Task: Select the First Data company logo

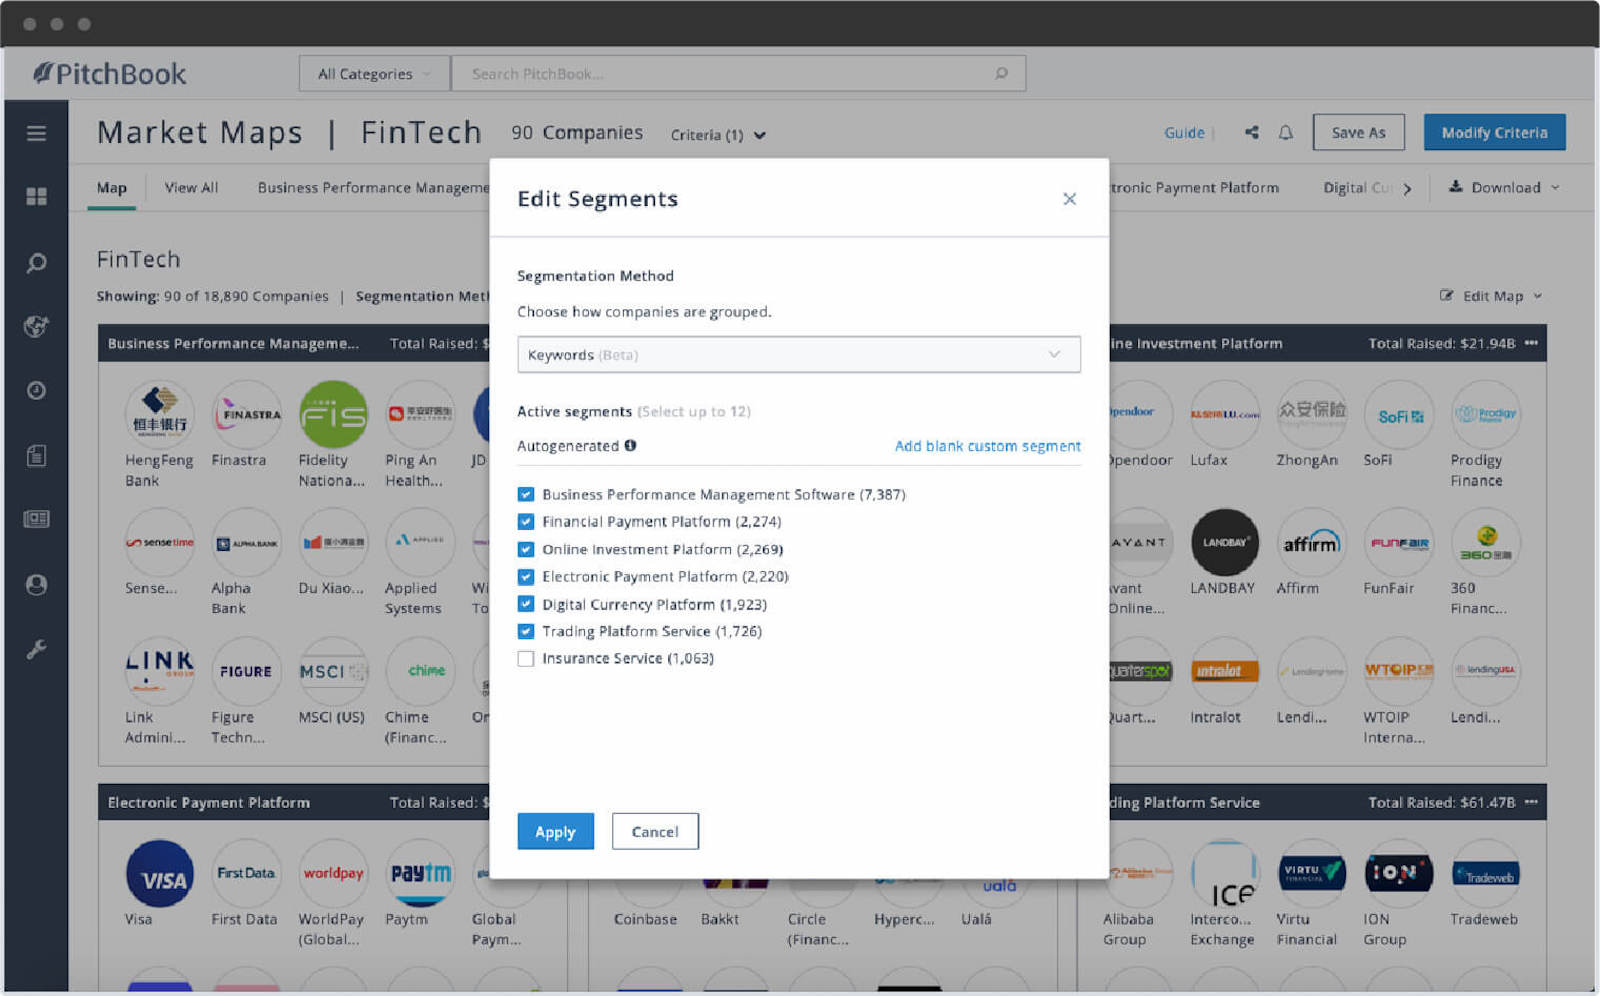Action: 246,873
